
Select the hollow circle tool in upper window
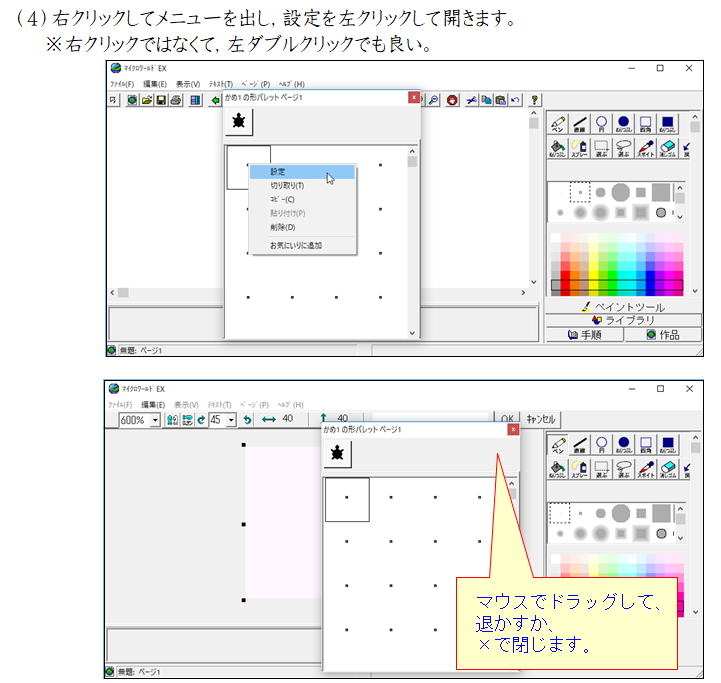(601, 123)
